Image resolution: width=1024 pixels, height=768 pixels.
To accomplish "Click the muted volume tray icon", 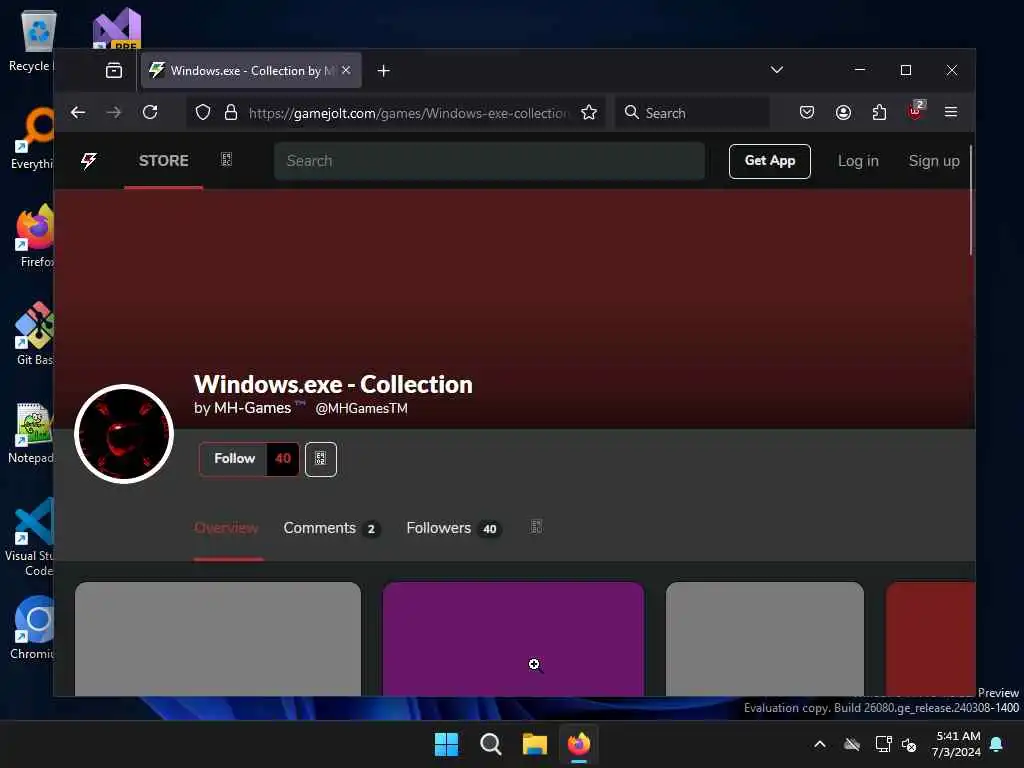I will [909, 744].
